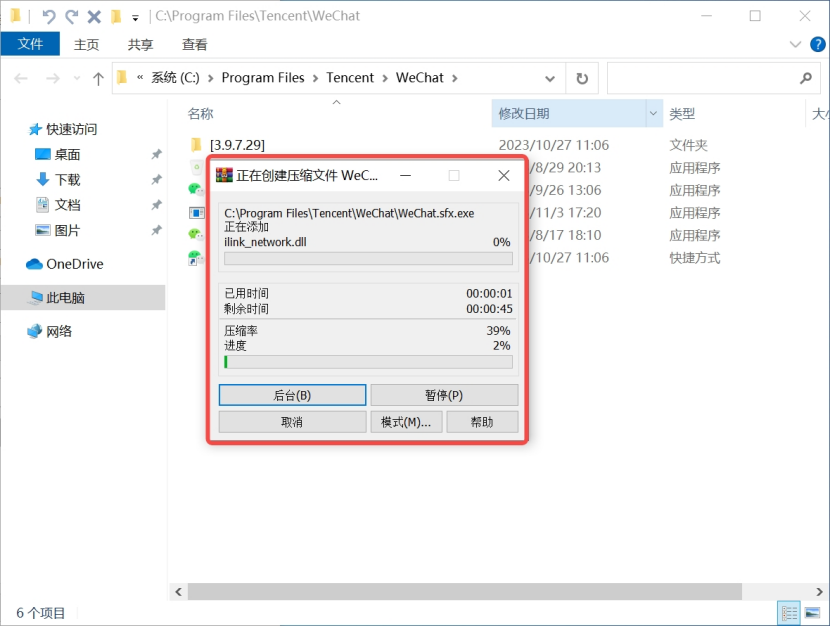Switch to the 查看 ribbon tab
Viewport: 830px width, 626px height.
click(x=195, y=44)
